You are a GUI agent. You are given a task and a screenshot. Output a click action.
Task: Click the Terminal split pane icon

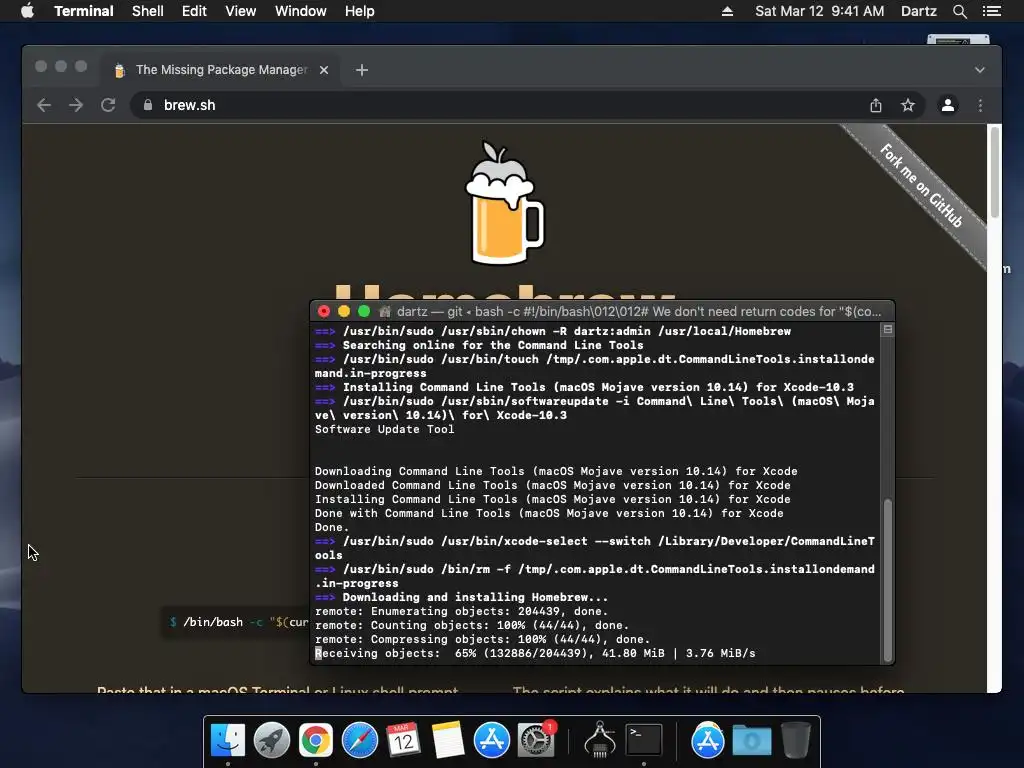[x=888, y=330]
